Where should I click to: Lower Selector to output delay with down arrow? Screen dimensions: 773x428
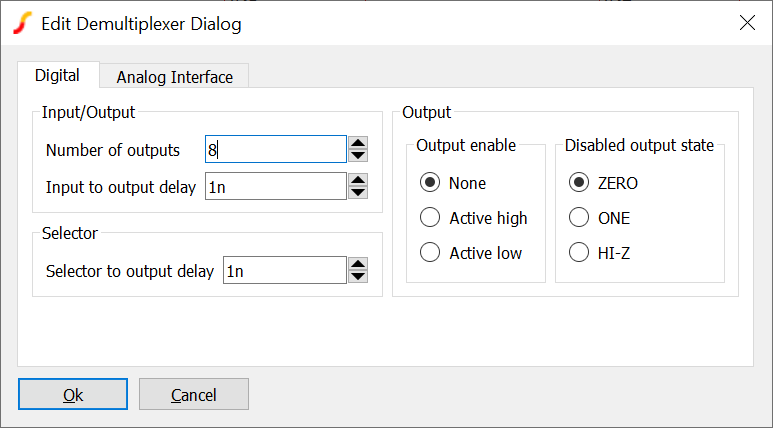point(358,276)
